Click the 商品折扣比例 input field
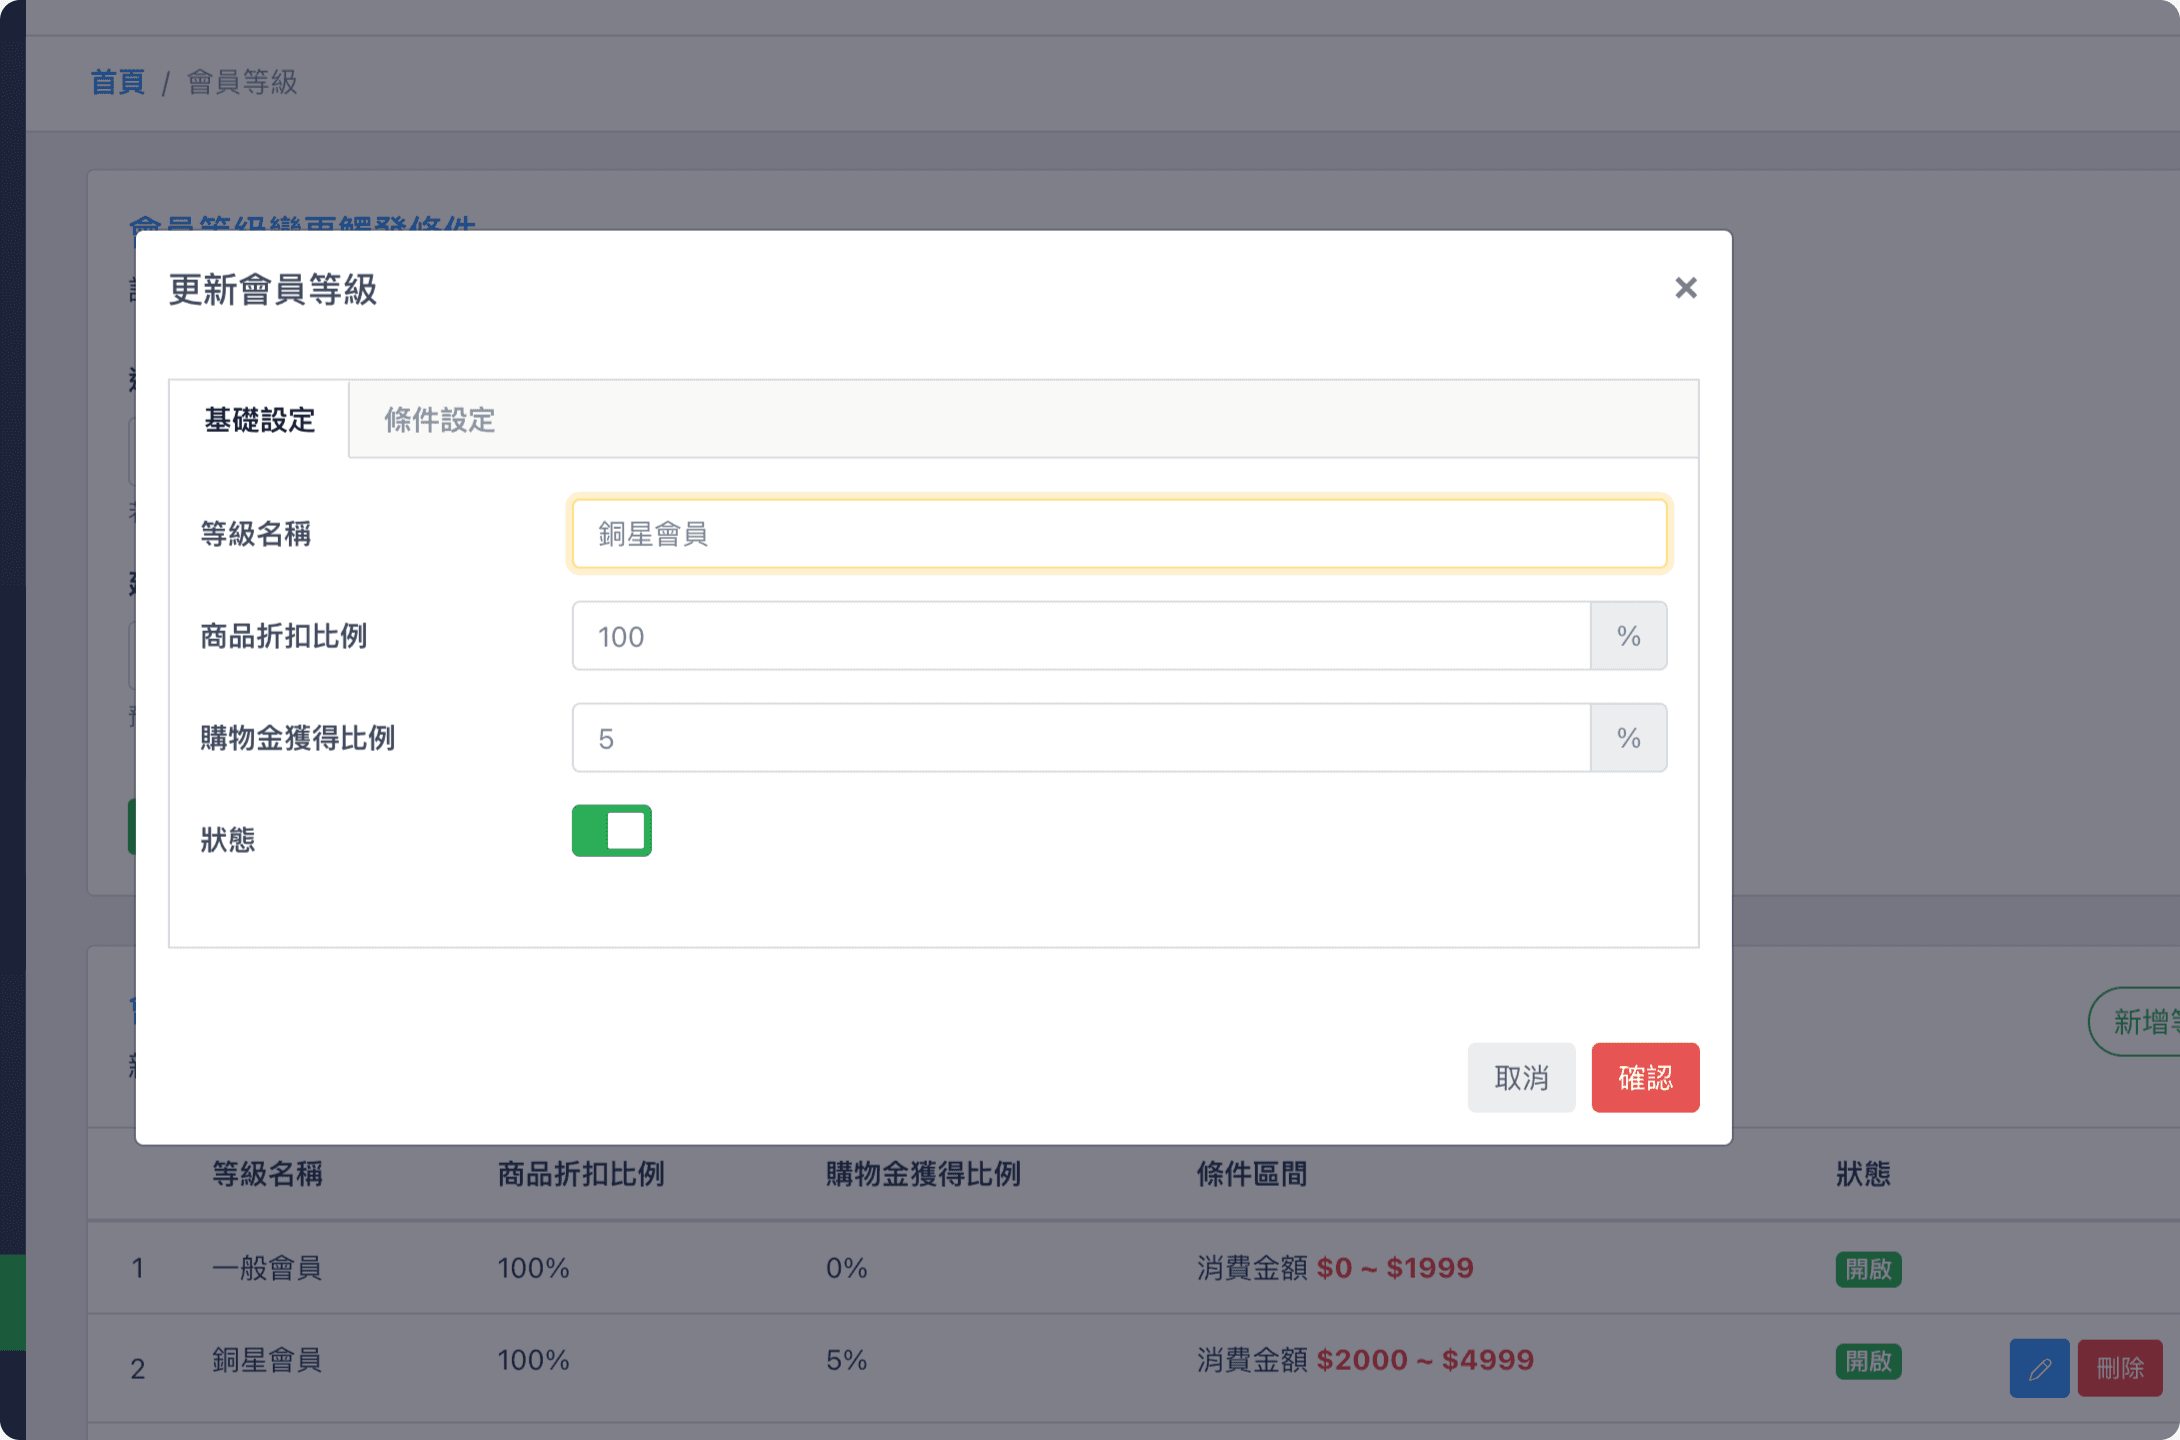 click(x=1080, y=636)
